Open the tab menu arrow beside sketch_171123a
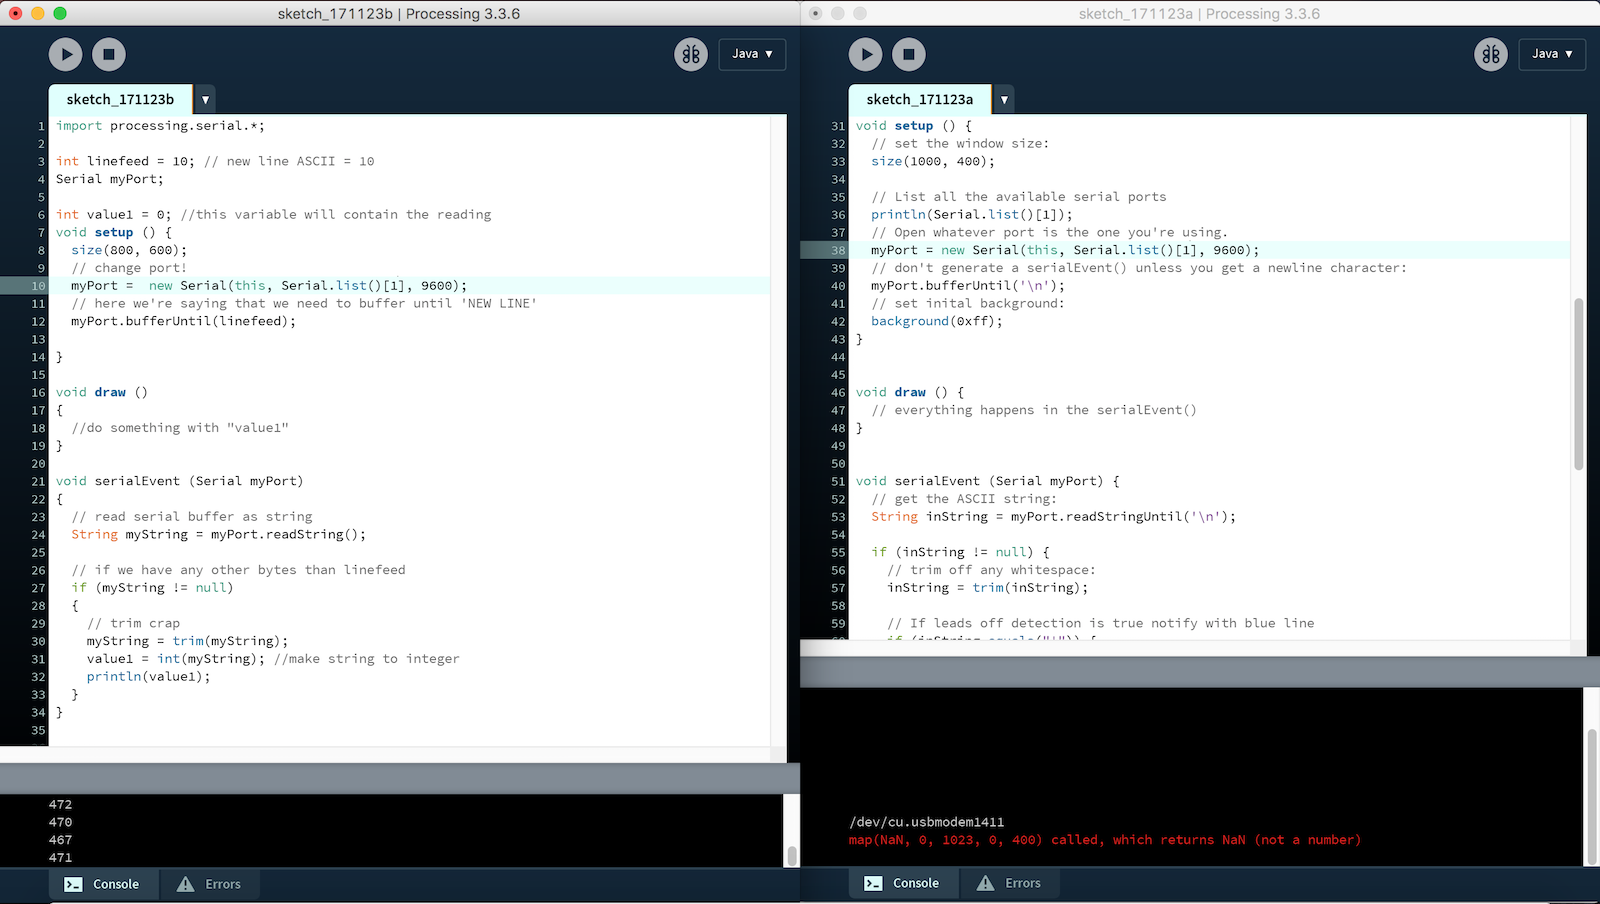1600x904 pixels. 1004,99
